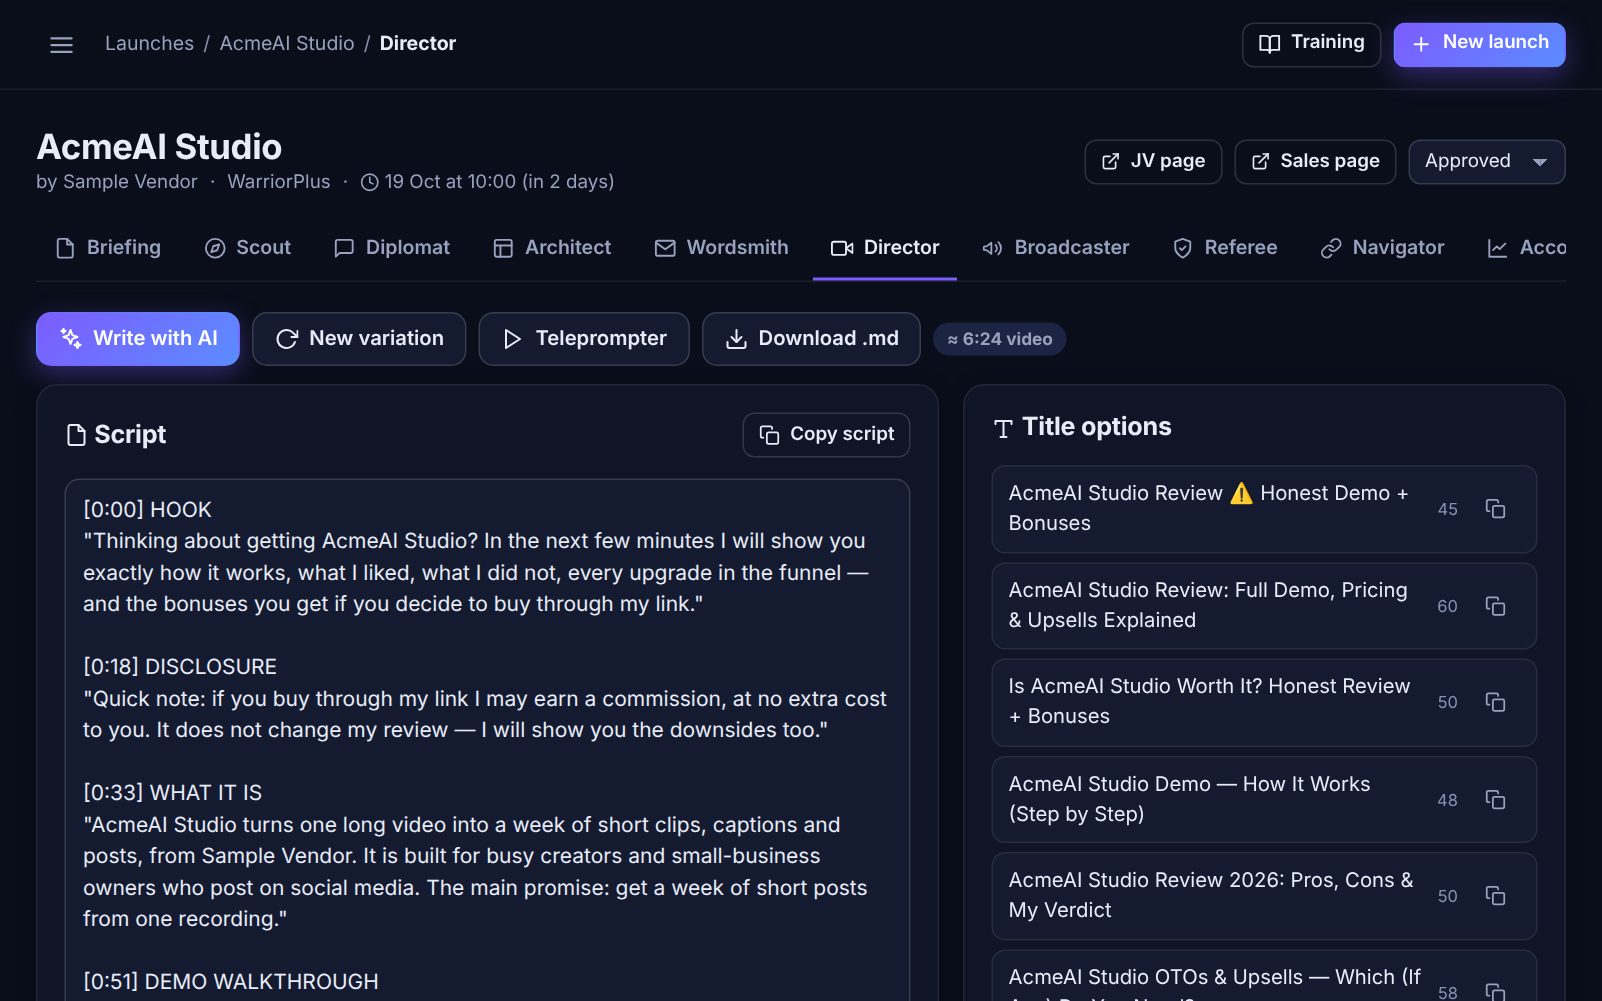The width and height of the screenshot is (1602, 1001).
Task: Switch to the Briefing tab
Action: click(x=108, y=248)
